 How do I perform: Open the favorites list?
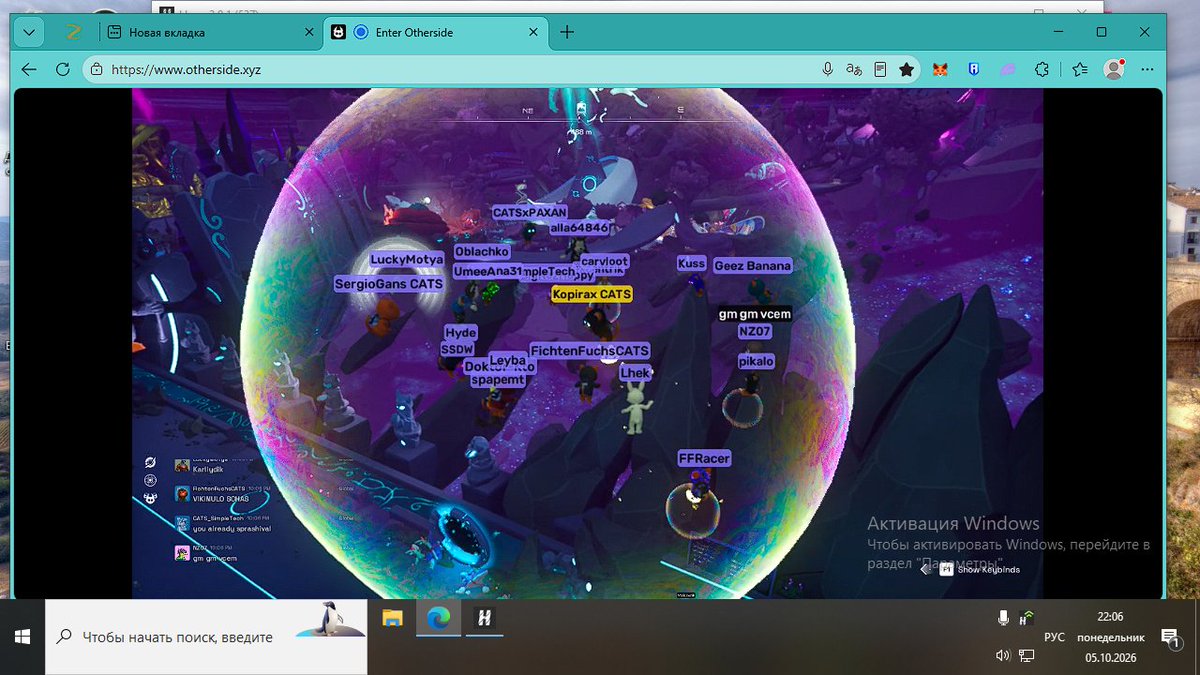coord(1080,70)
